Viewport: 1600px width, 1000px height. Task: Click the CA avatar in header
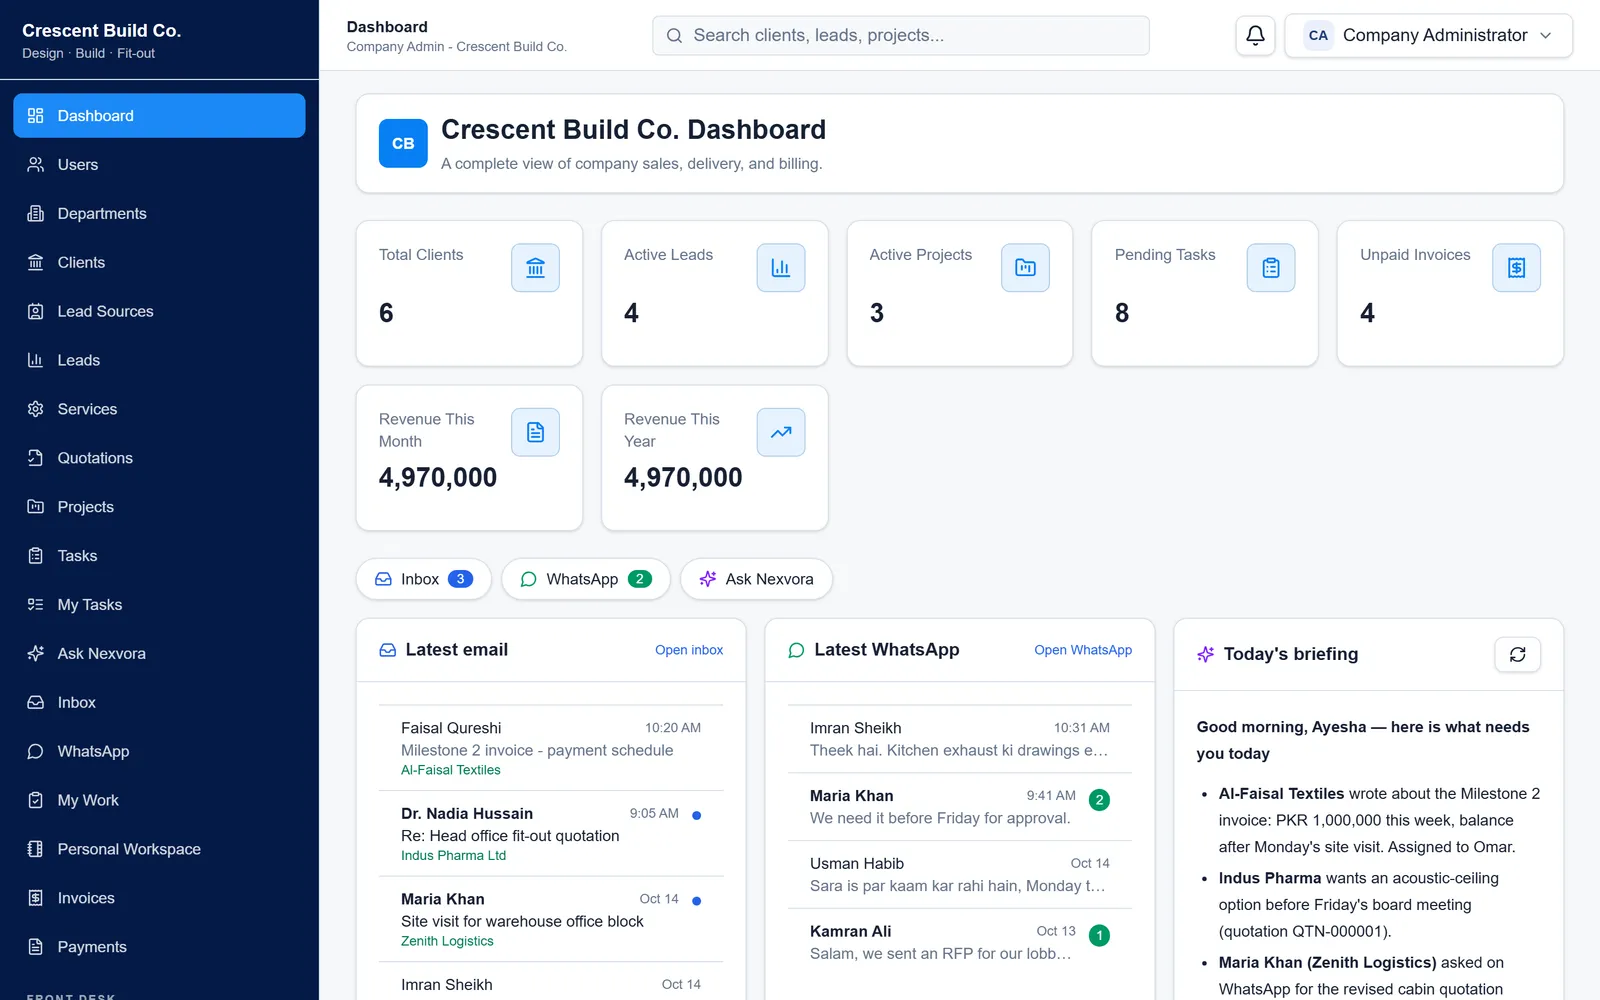point(1318,36)
